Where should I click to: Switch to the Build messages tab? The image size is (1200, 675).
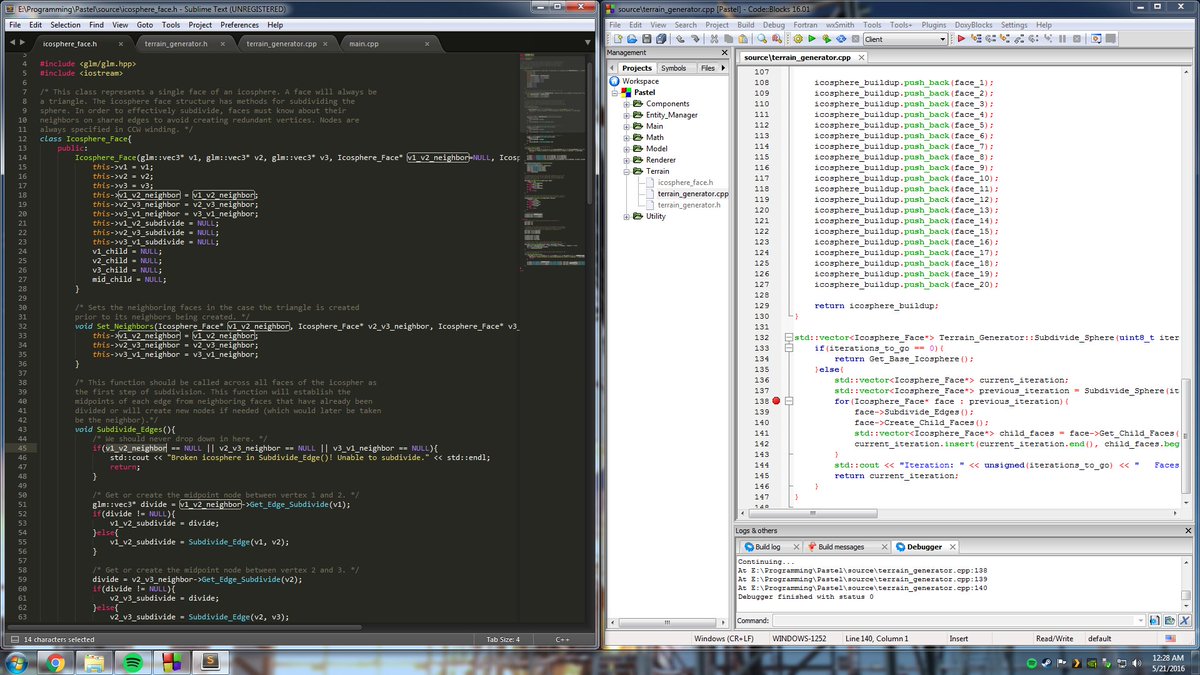pyautogui.click(x=840, y=547)
